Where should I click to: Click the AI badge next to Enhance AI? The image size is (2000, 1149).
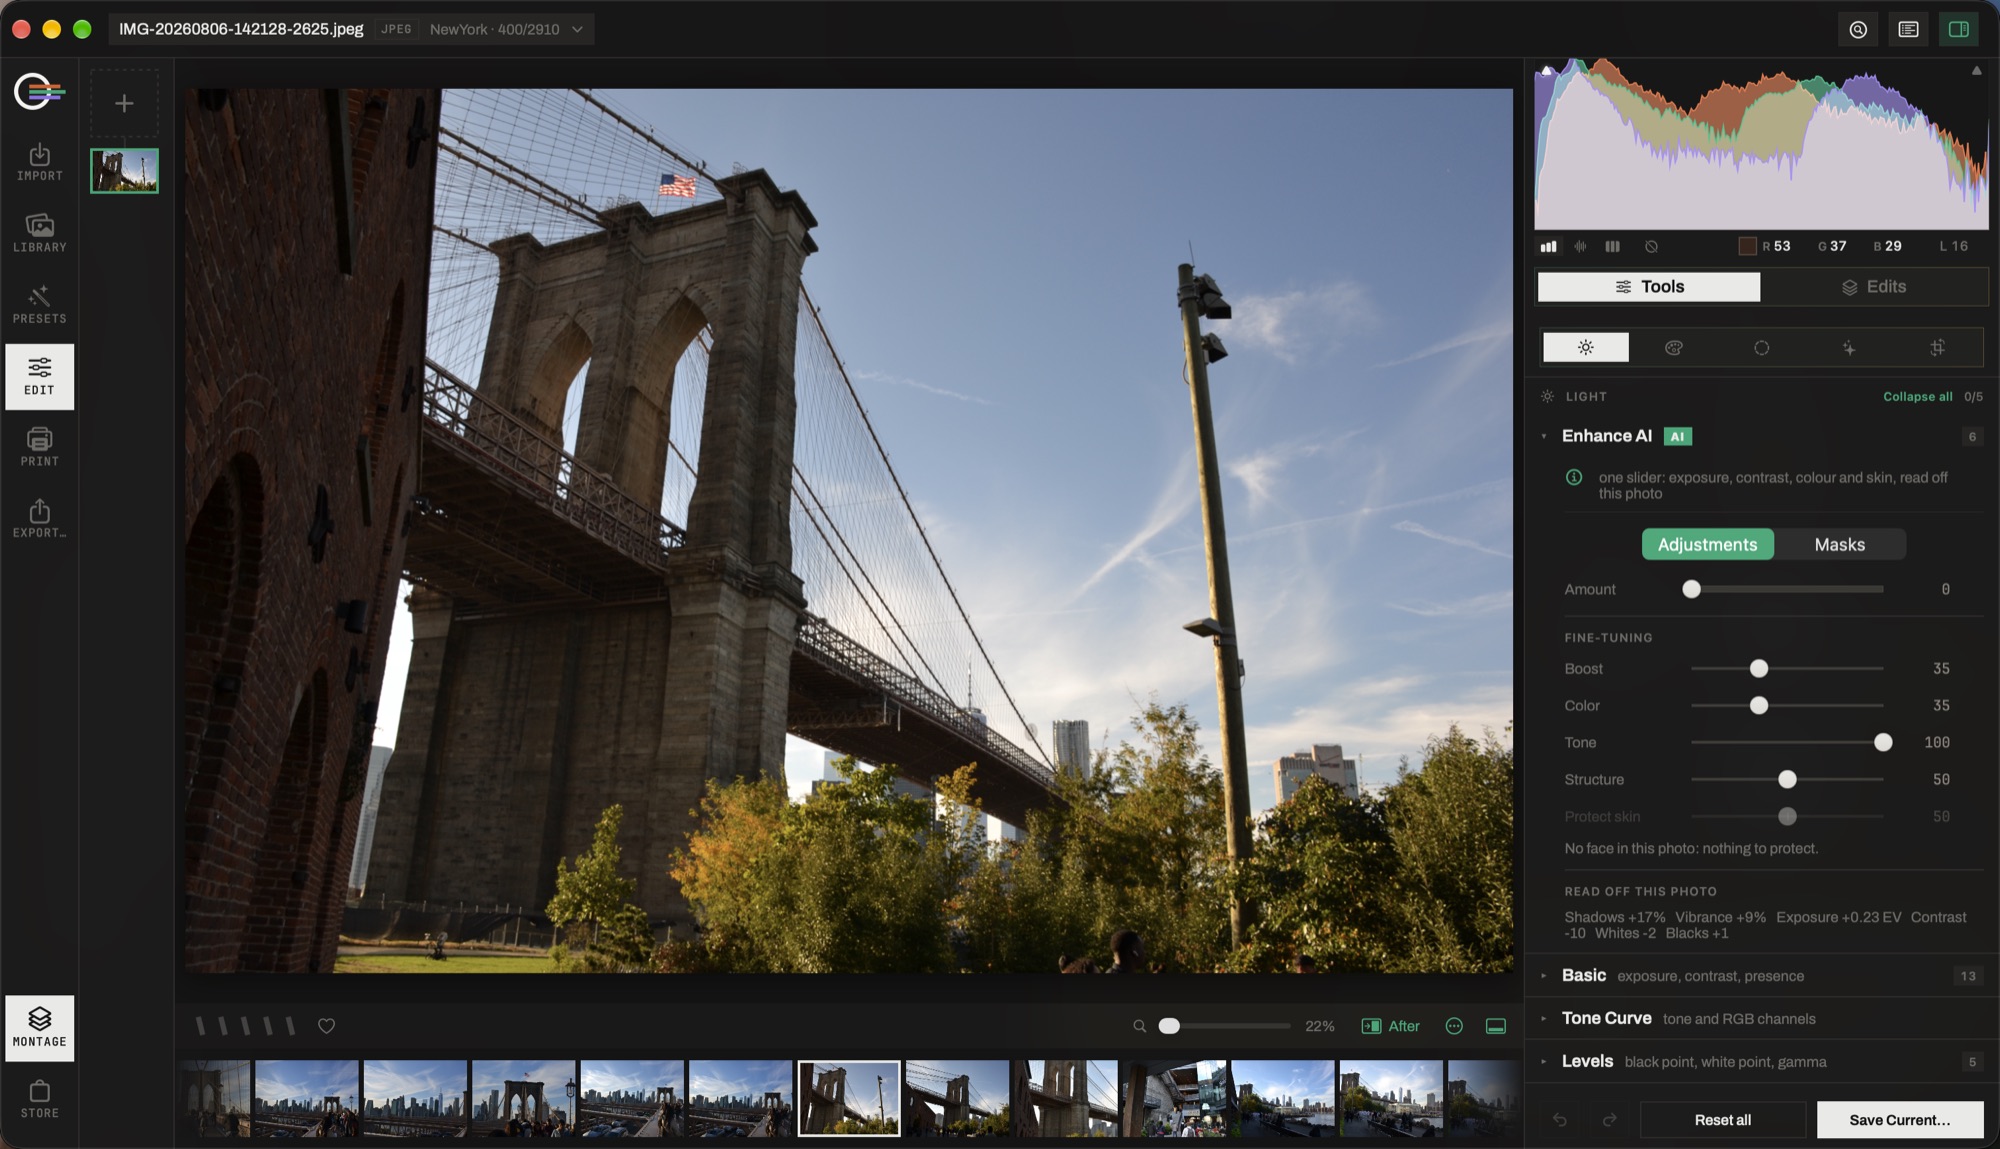click(x=1677, y=437)
